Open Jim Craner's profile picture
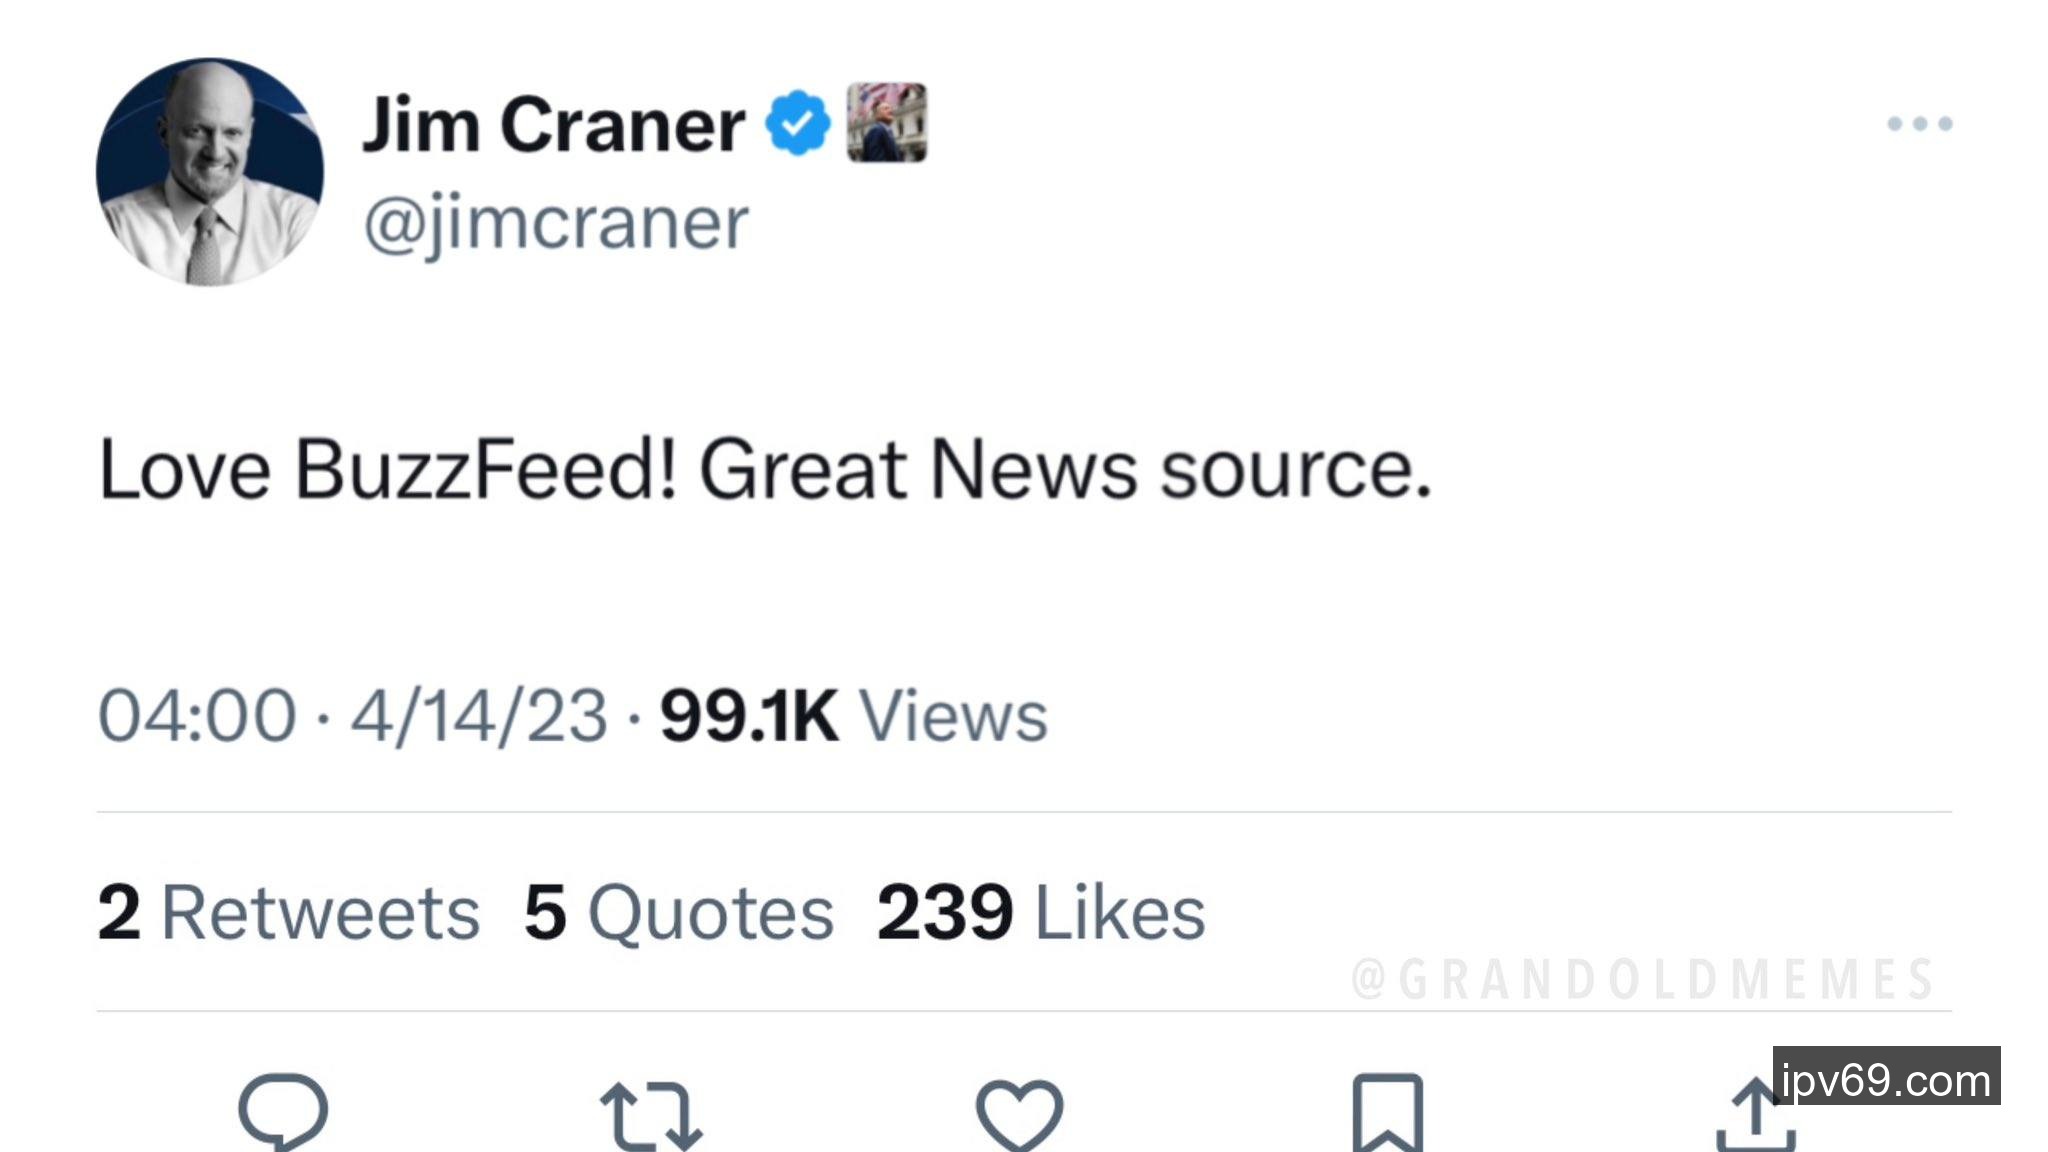 [210, 172]
